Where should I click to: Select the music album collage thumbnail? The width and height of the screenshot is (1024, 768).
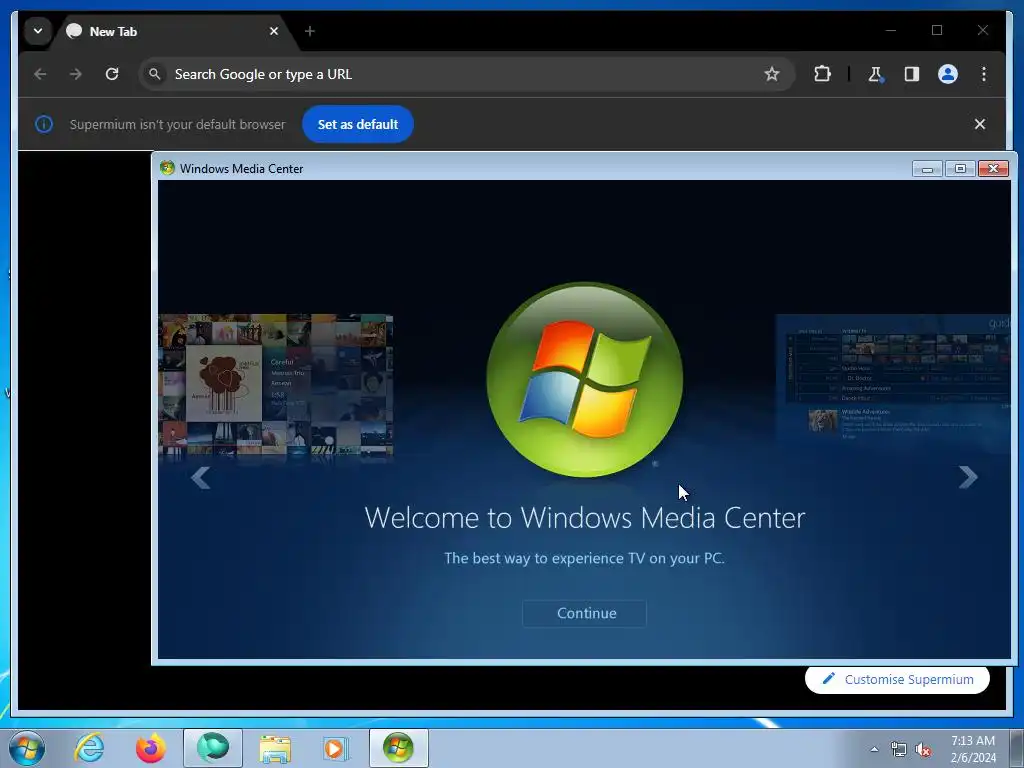click(x=276, y=385)
